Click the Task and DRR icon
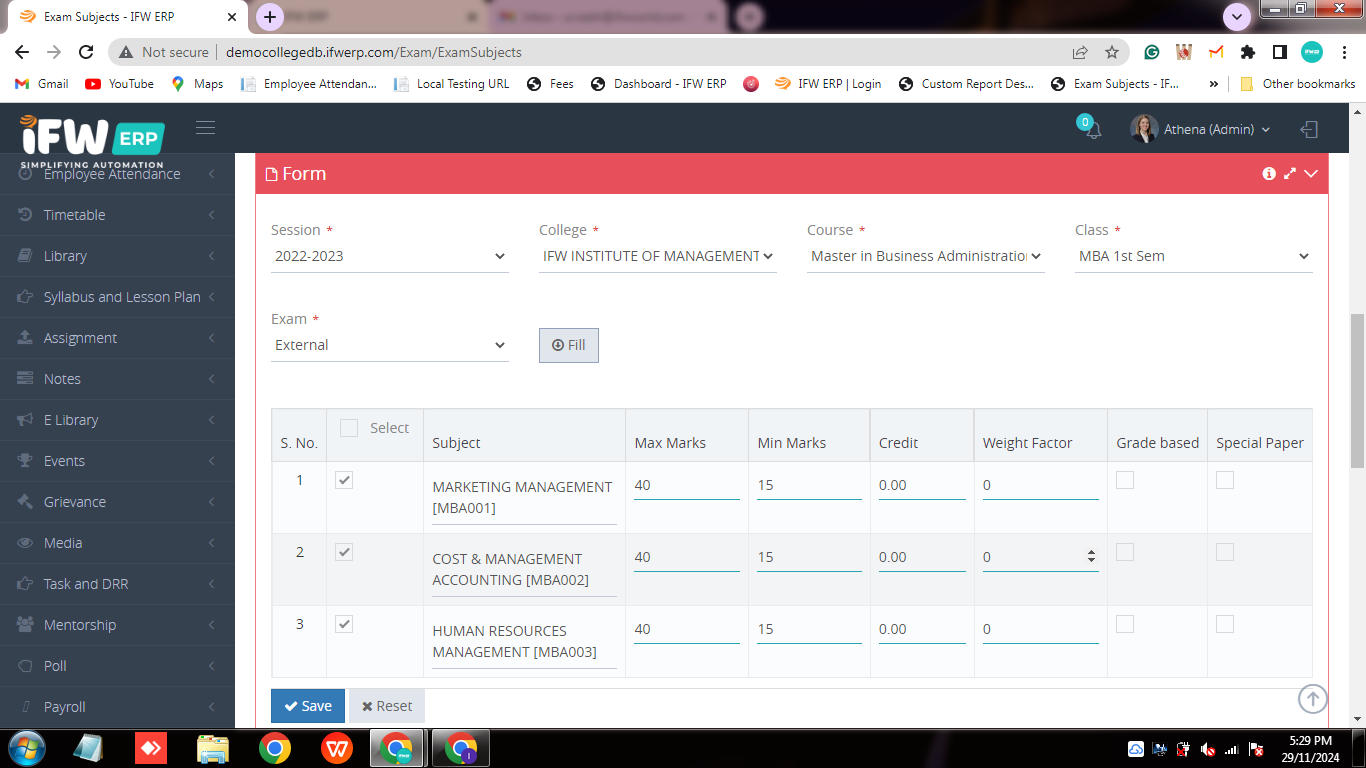 [x=26, y=583]
